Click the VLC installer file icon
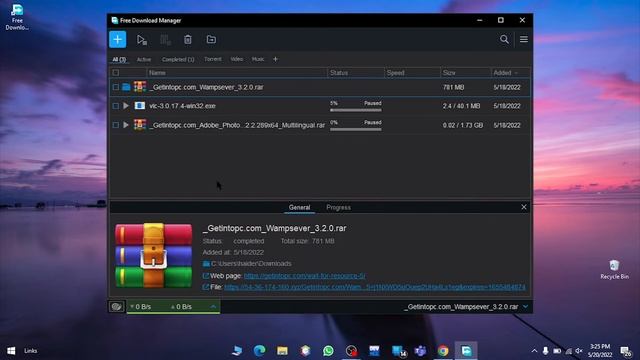Screen dimensions: 640x360 [x=140, y=106]
